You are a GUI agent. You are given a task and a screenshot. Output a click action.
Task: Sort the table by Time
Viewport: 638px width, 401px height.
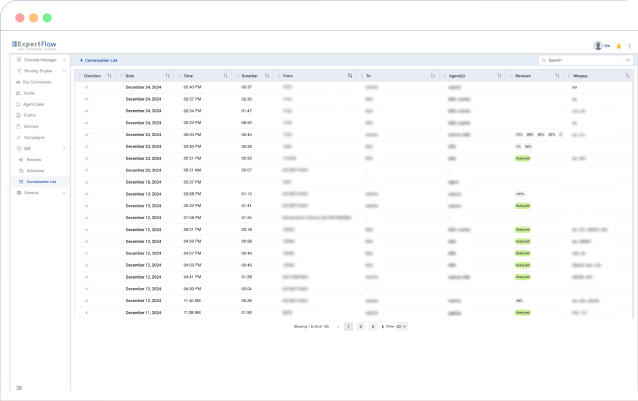[225, 76]
